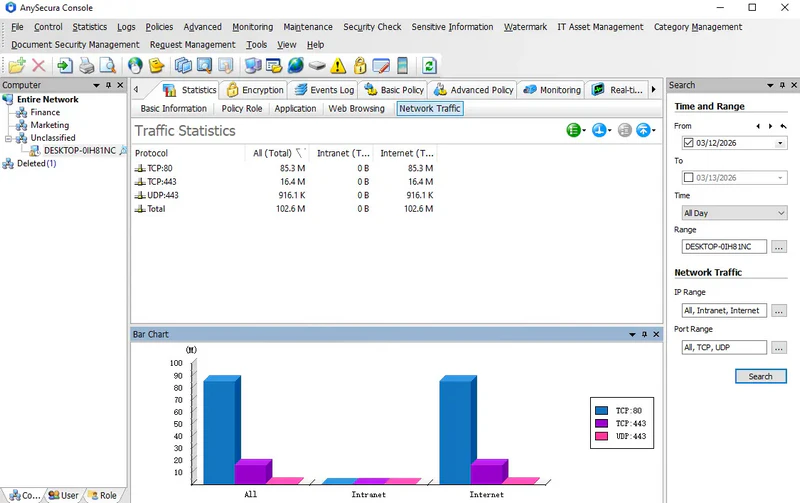Switch to the Events Log tab

[x=324, y=90]
